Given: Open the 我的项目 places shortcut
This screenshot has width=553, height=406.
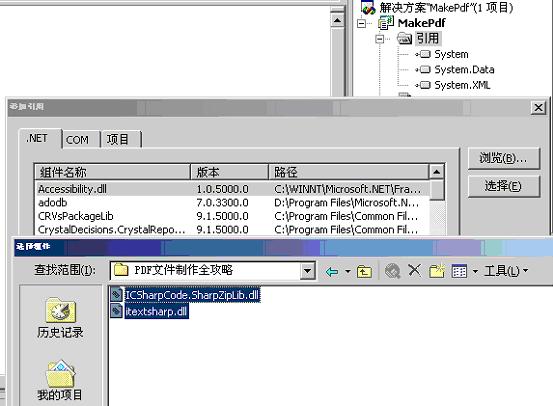Looking at the screenshot, I should (60, 381).
